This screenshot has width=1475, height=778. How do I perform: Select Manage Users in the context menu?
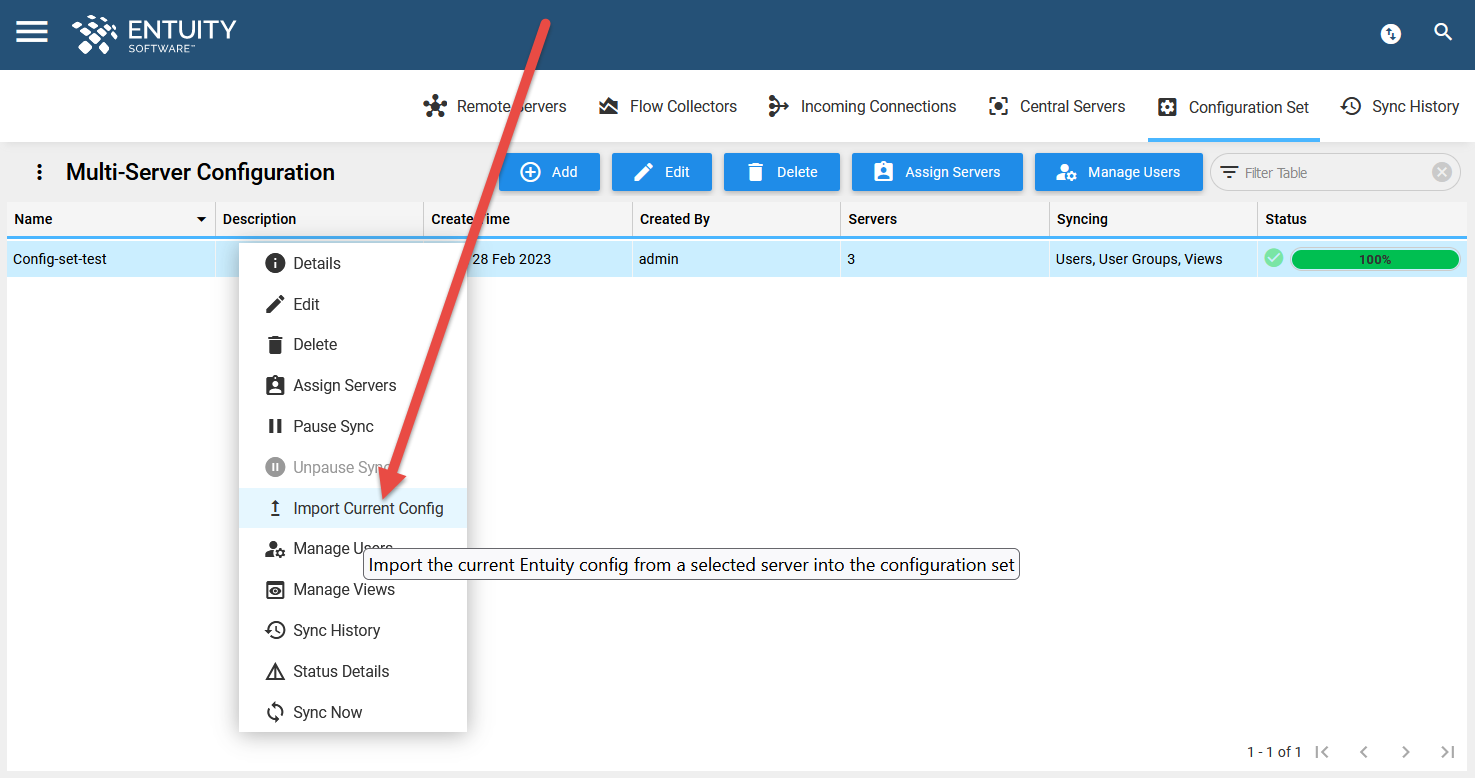coord(353,548)
